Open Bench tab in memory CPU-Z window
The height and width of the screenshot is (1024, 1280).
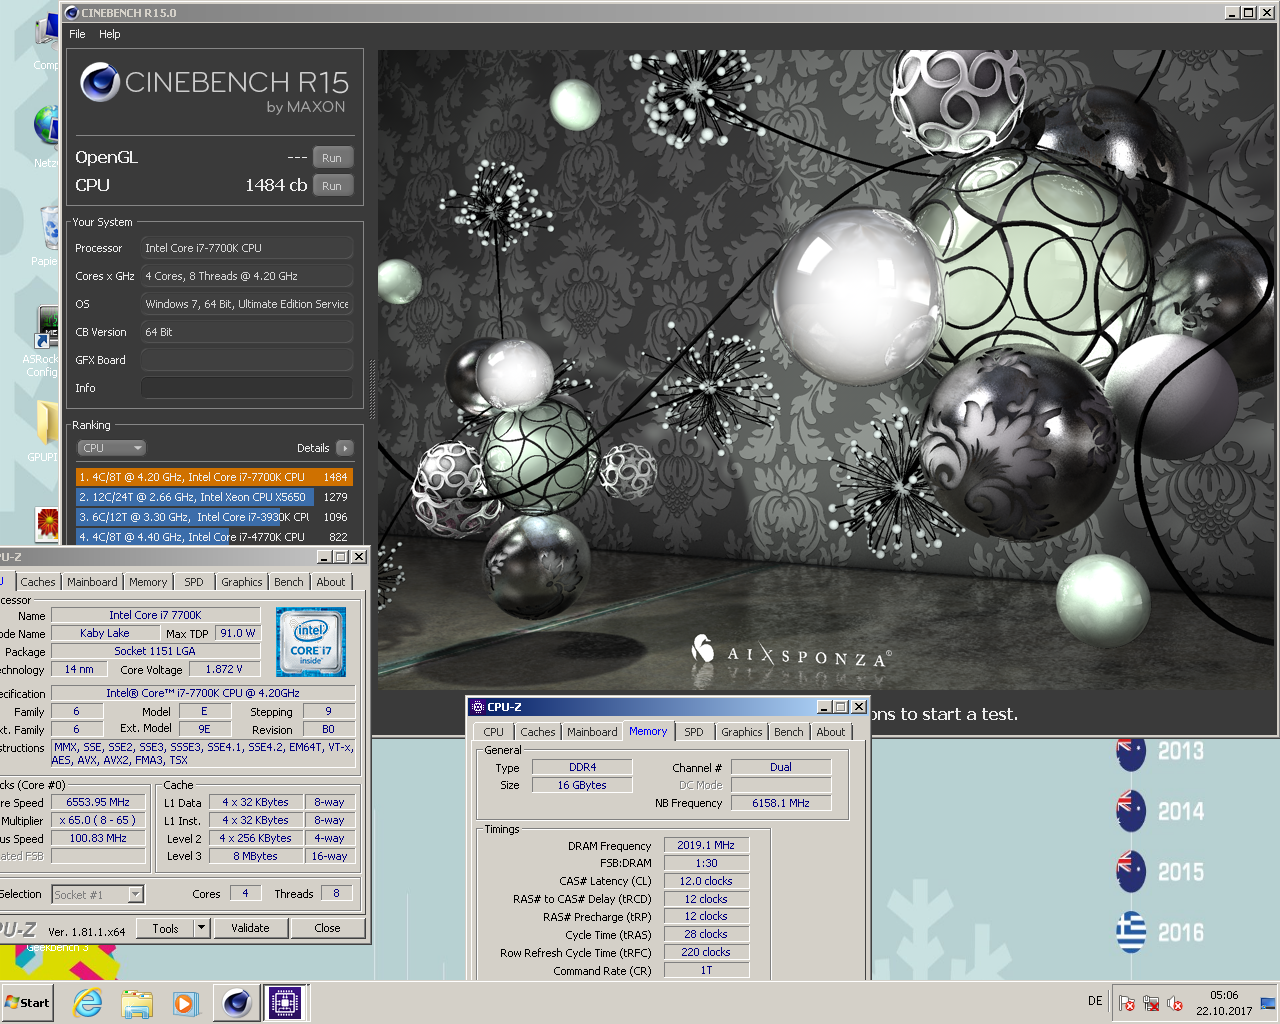789,732
